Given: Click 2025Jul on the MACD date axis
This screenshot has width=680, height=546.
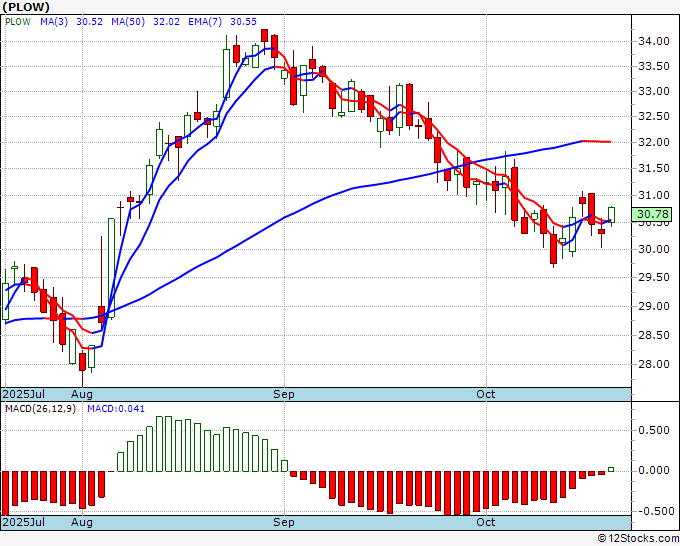Looking at the screenshot, I should tap(24, 522).
